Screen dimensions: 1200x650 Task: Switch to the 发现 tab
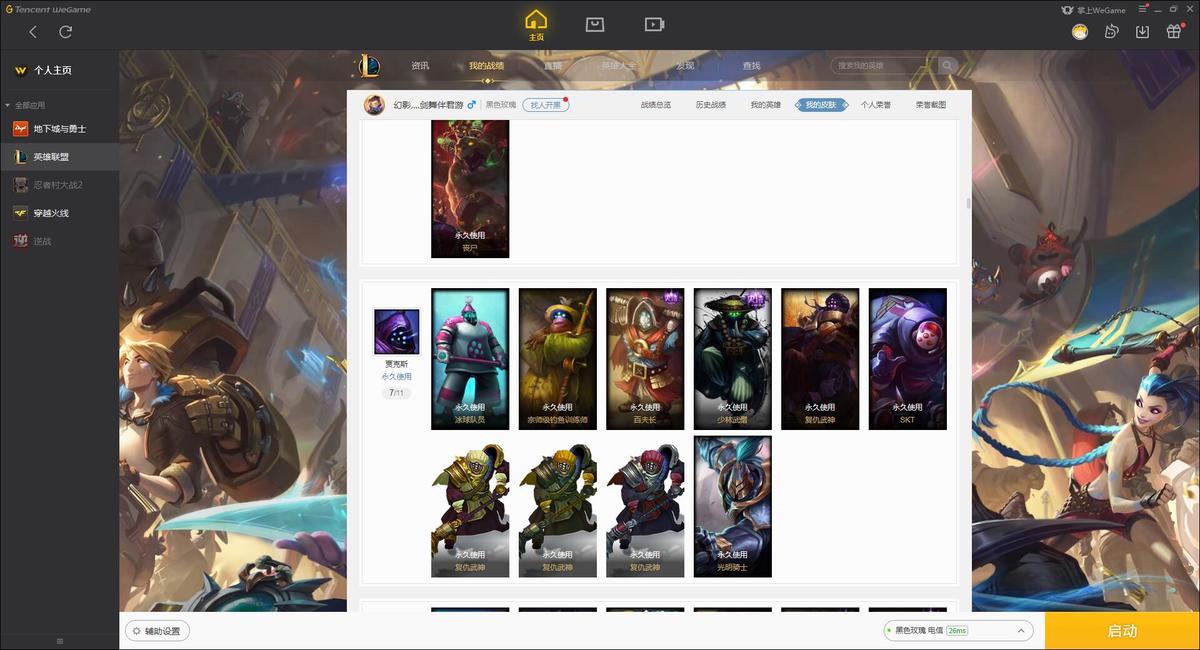[x=685, y=66]
